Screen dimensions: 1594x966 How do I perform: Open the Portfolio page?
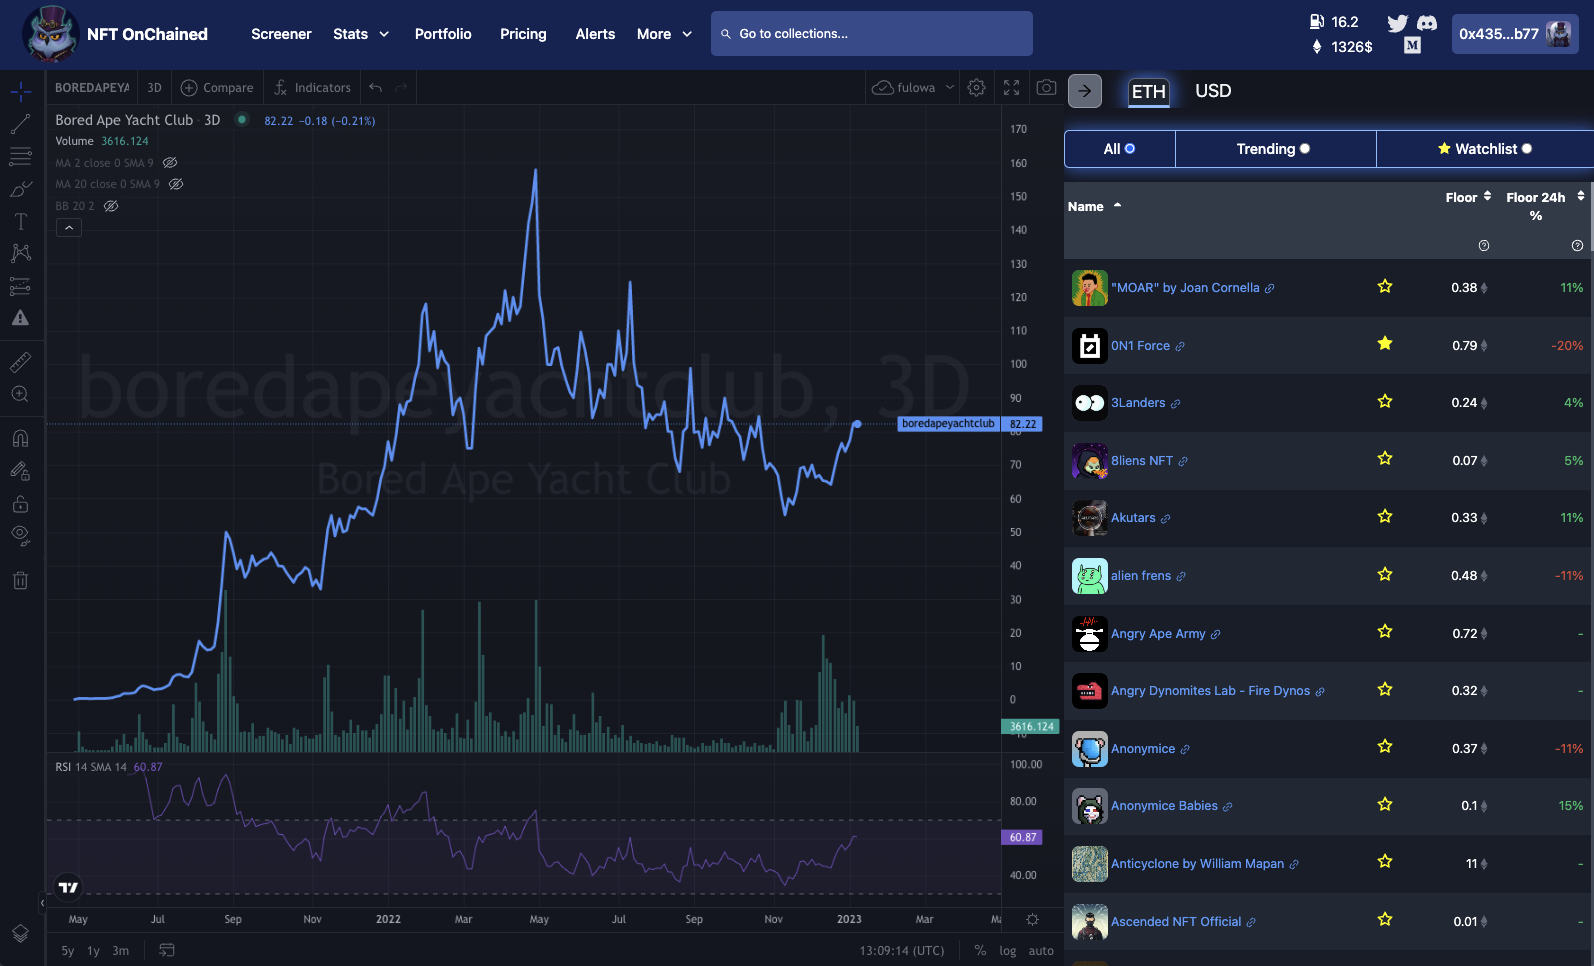pyautogui.click(x=443, y=34)
